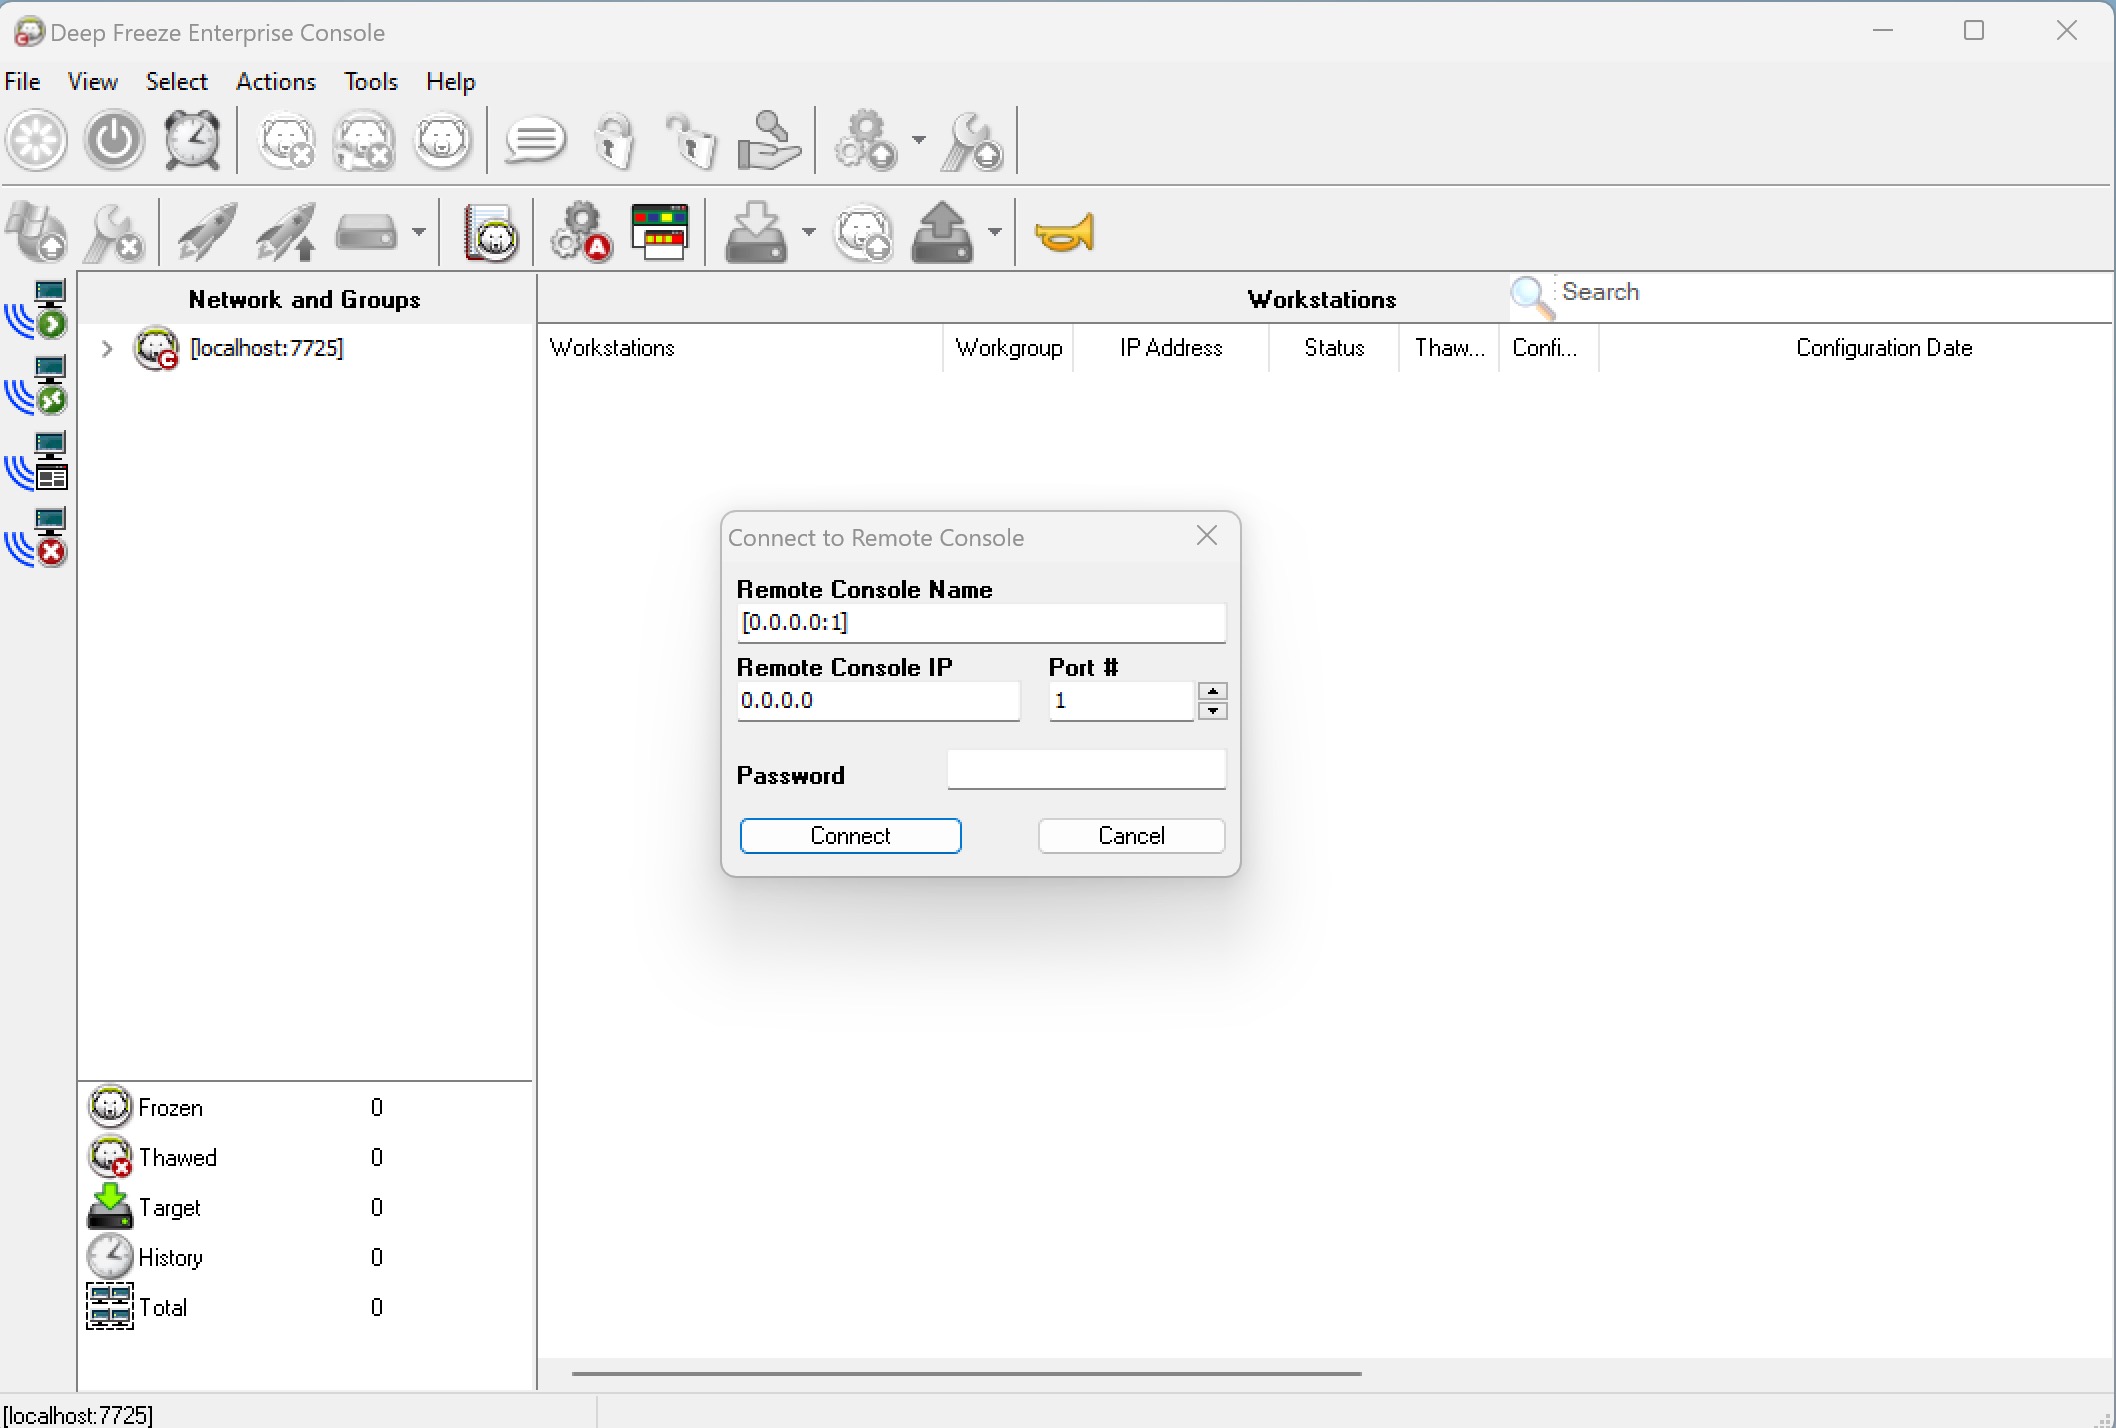Expand the [localhost:7725] tree node
This screenshot has width=2116, height=1428.
[x=107, y=348]
